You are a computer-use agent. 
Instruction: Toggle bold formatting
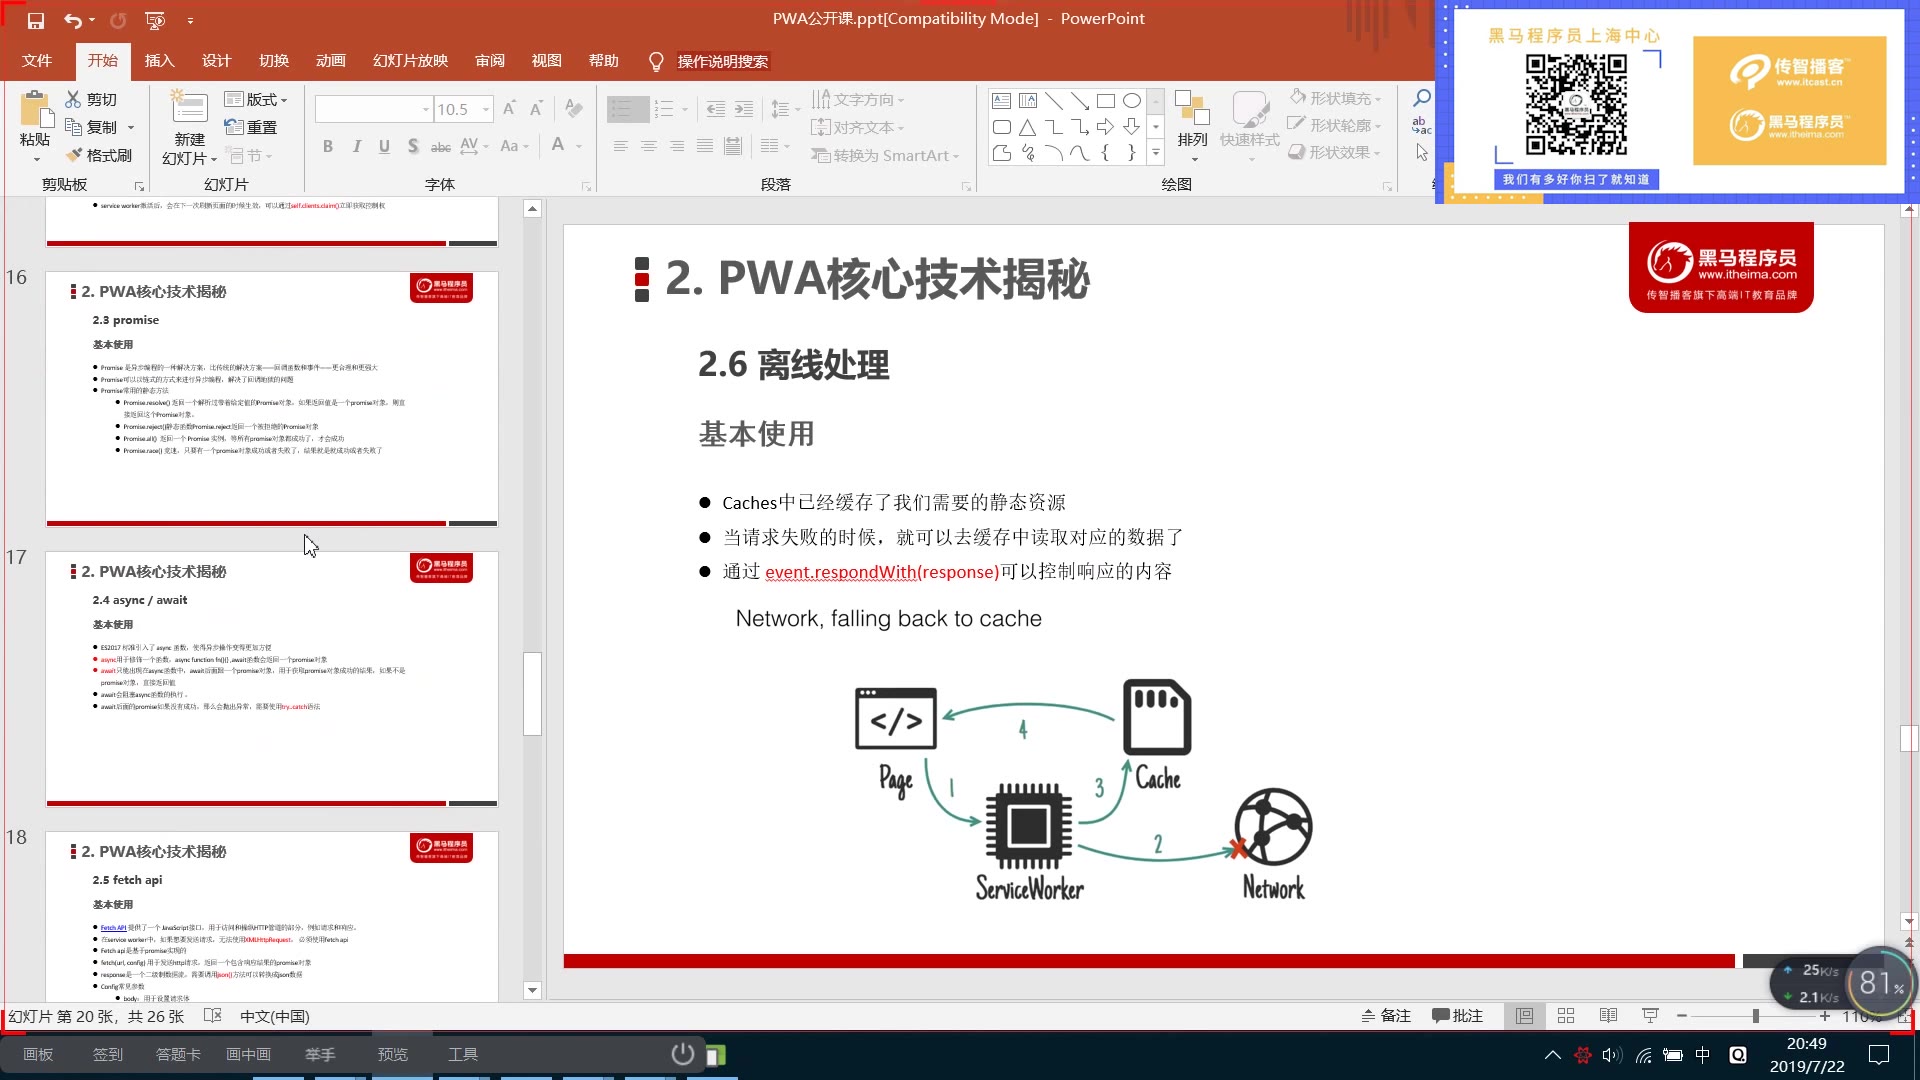pyautogui.click(x=328, y=146)
